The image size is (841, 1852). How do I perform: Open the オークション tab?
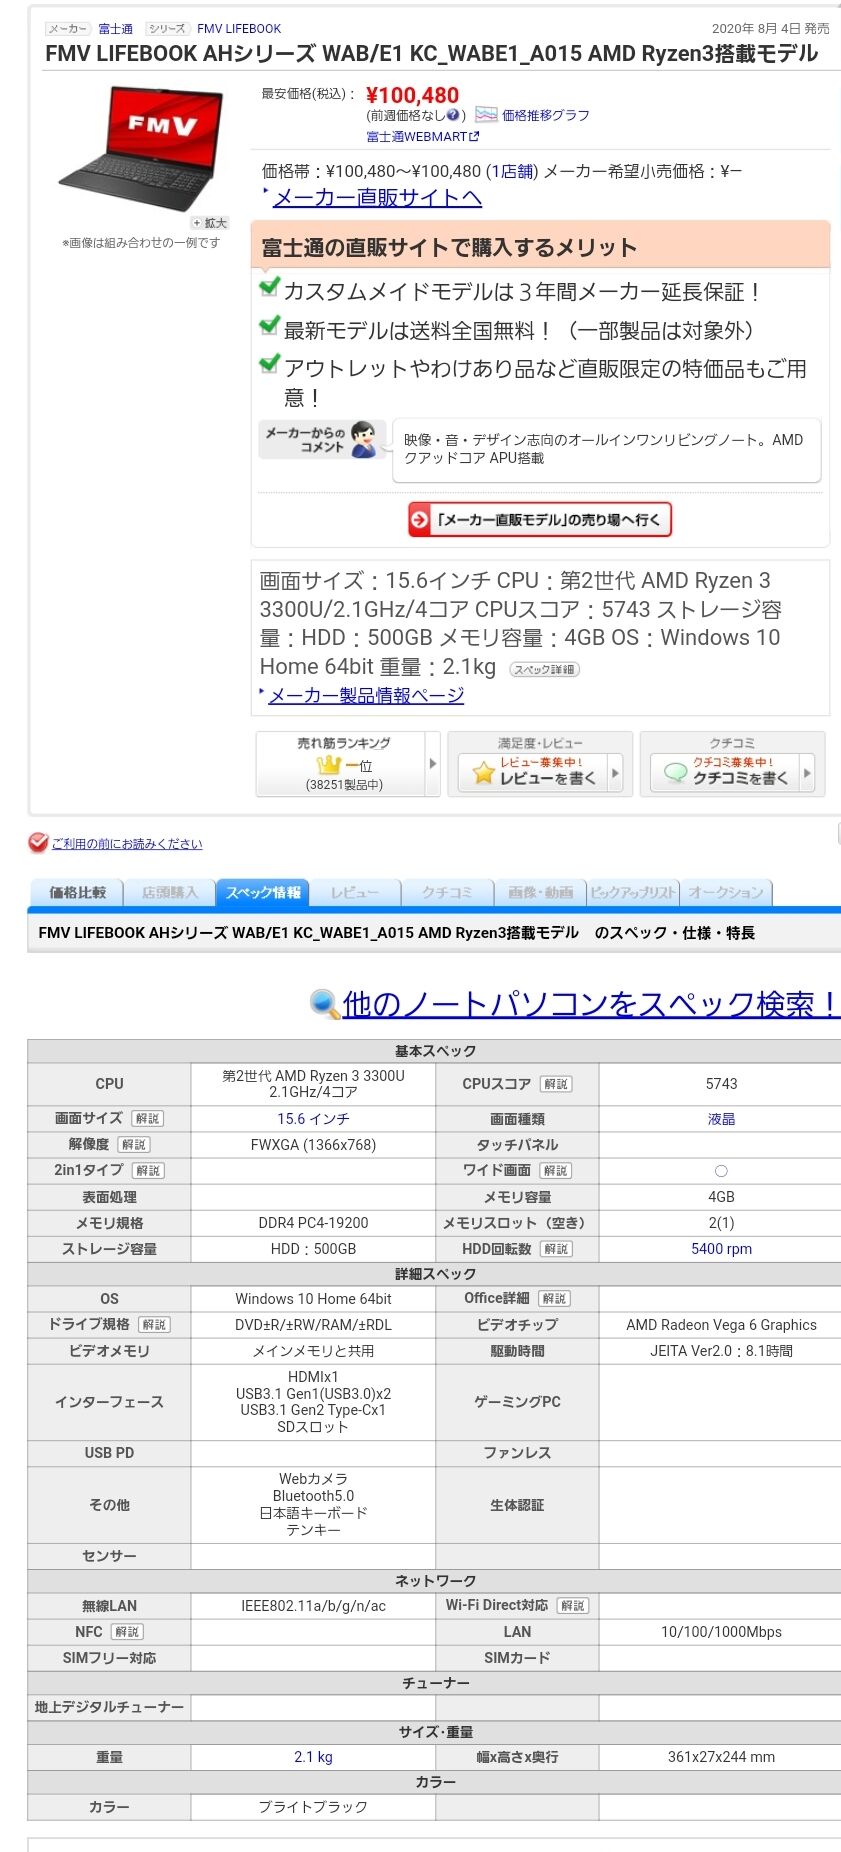(x=726, y=892)
